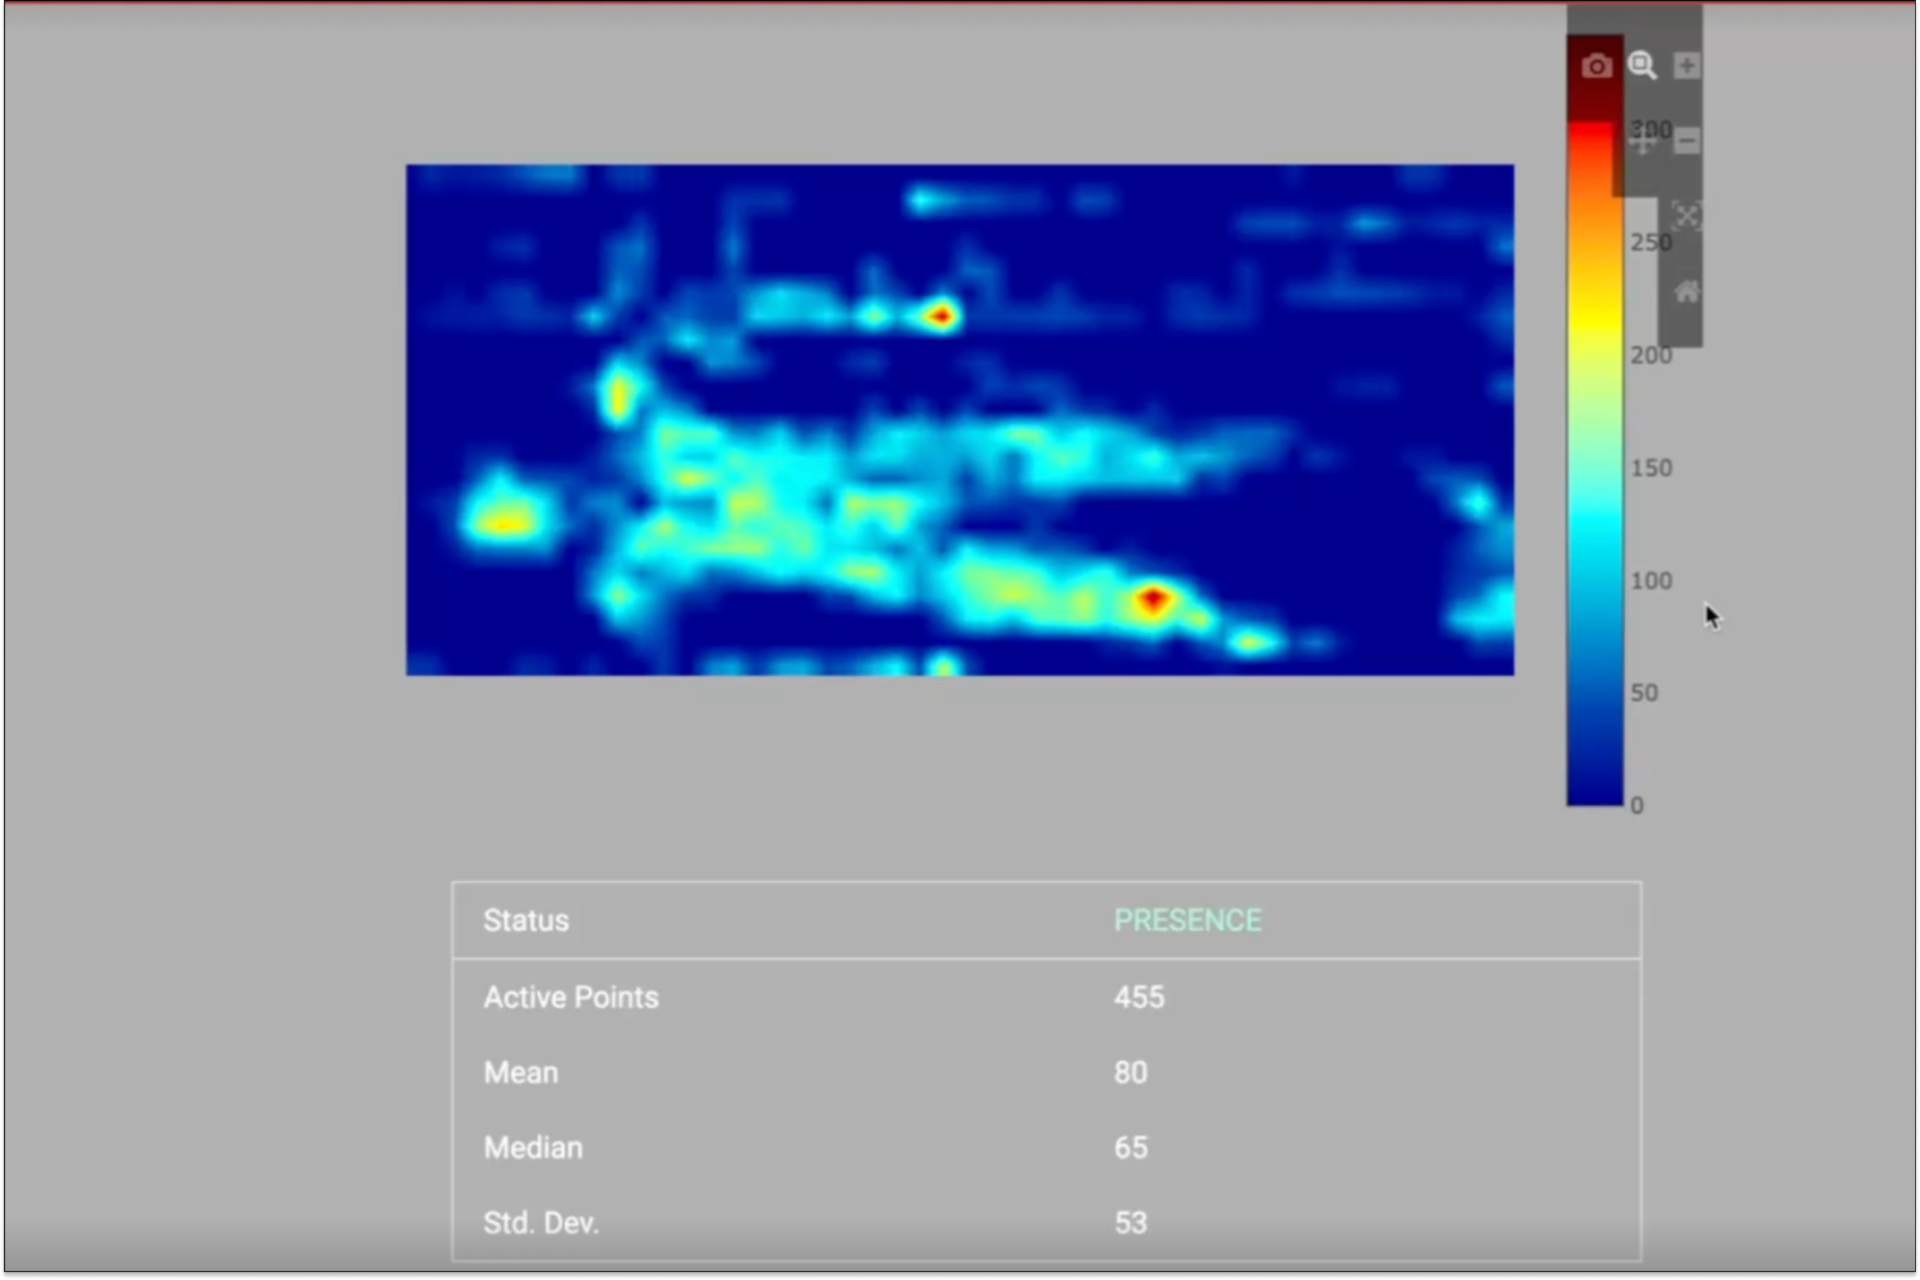Image resolution: width=1920 pixels, height=1280 pixels.
Task: Click the green PRESENCE status value
Action: tap(1187, 920)
